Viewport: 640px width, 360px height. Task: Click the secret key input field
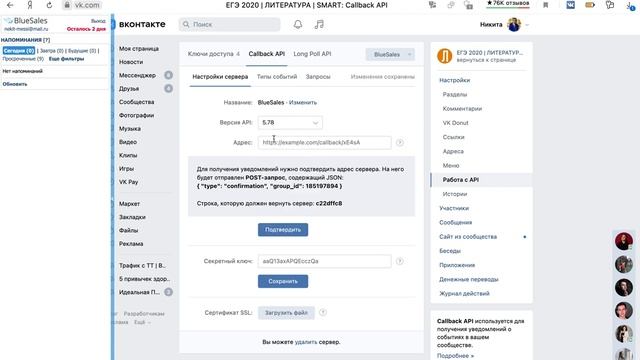point(324,261)
